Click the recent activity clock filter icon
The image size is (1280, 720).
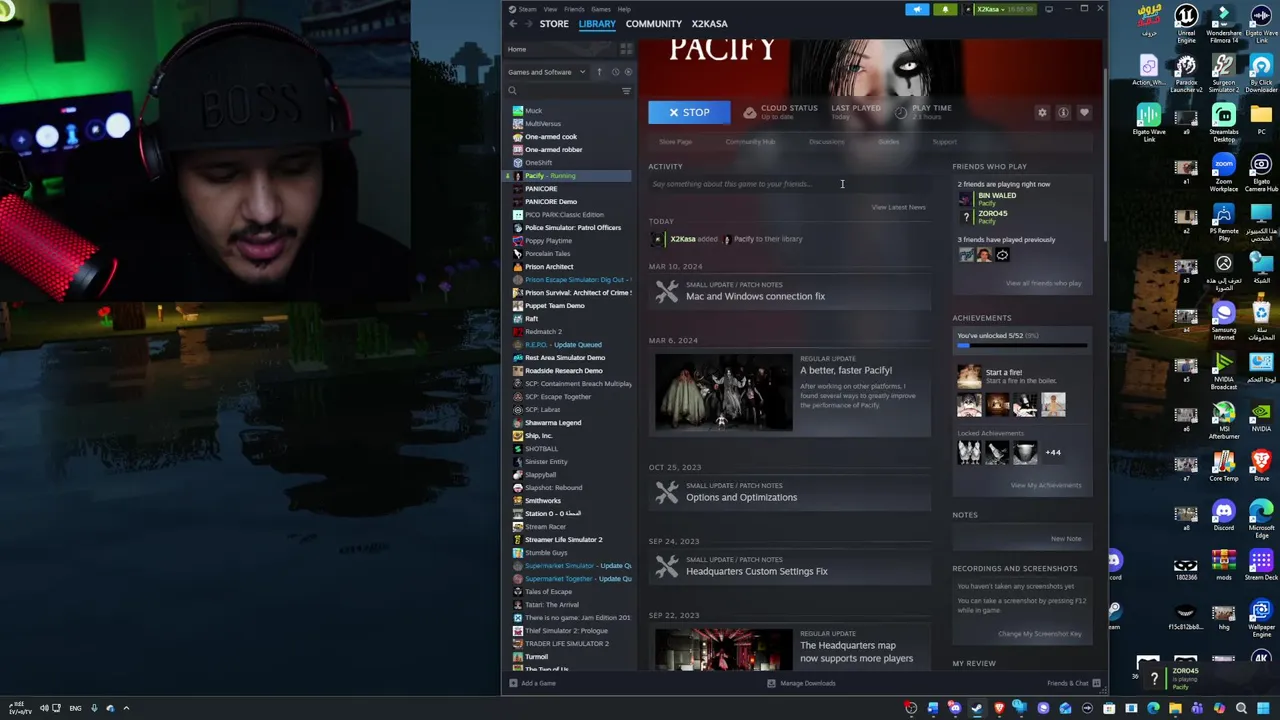point(615,72)
